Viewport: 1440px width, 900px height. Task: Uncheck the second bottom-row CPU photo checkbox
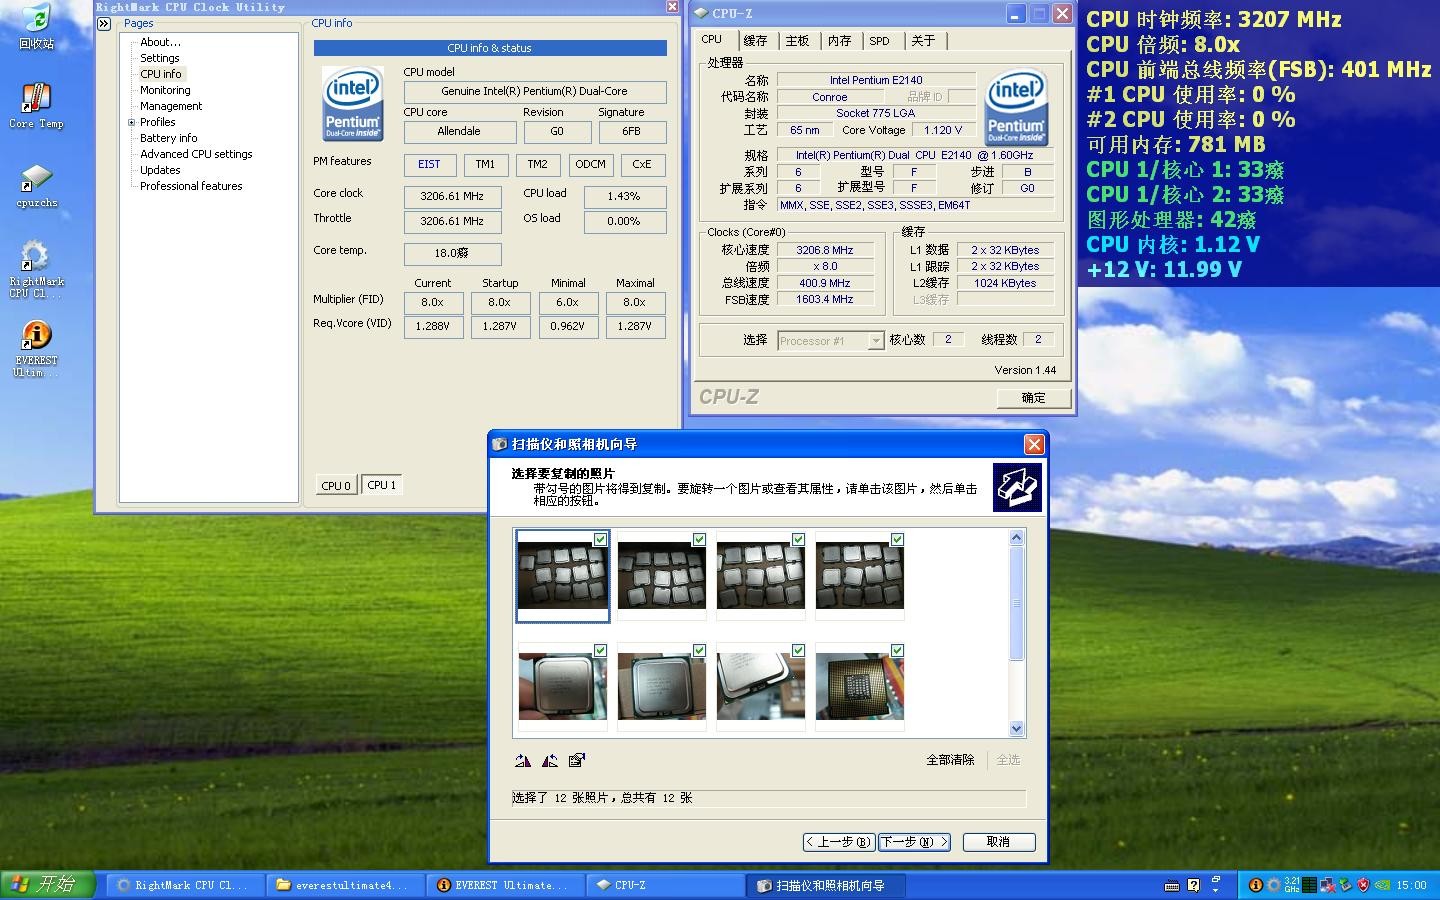[x=699, y=650]
